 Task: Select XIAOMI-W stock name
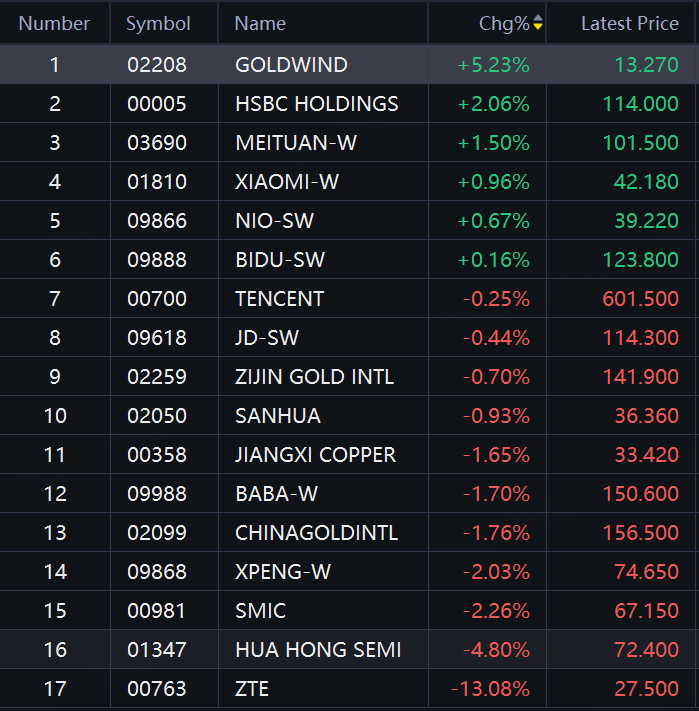(287, 182)
